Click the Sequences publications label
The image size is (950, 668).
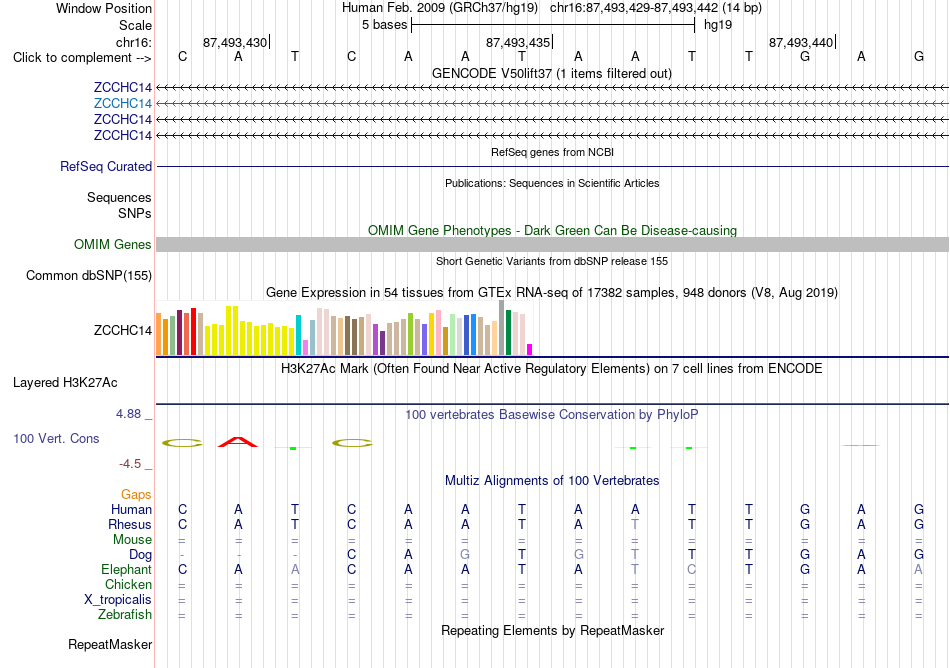coord(119,197)
